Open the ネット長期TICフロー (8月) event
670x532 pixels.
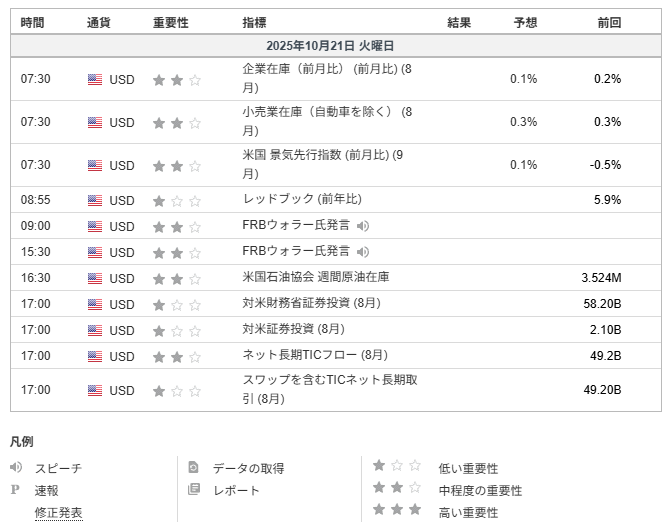[x=315, y=356]
